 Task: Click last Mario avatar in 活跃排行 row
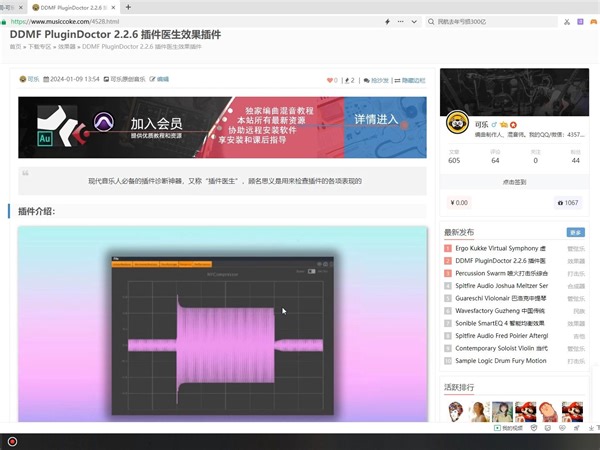572,411
